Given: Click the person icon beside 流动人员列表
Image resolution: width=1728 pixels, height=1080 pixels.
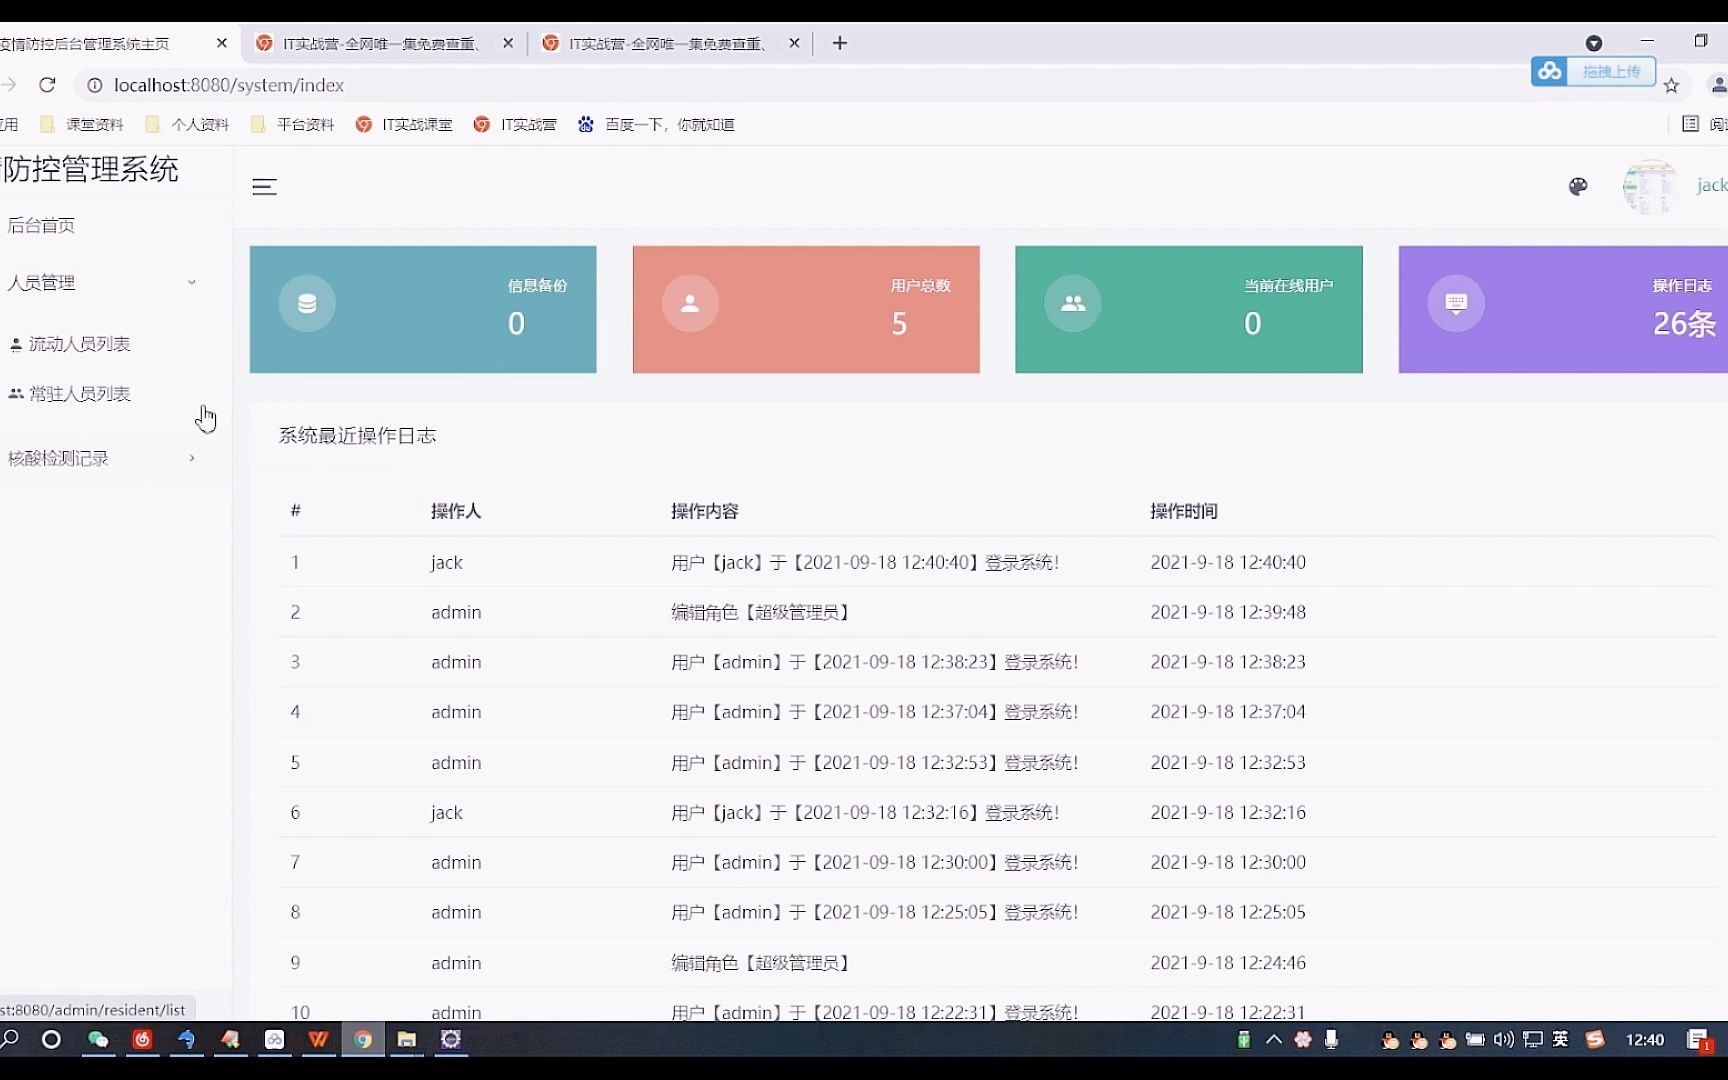Looking at the screenshot, I should click(15, 343).
